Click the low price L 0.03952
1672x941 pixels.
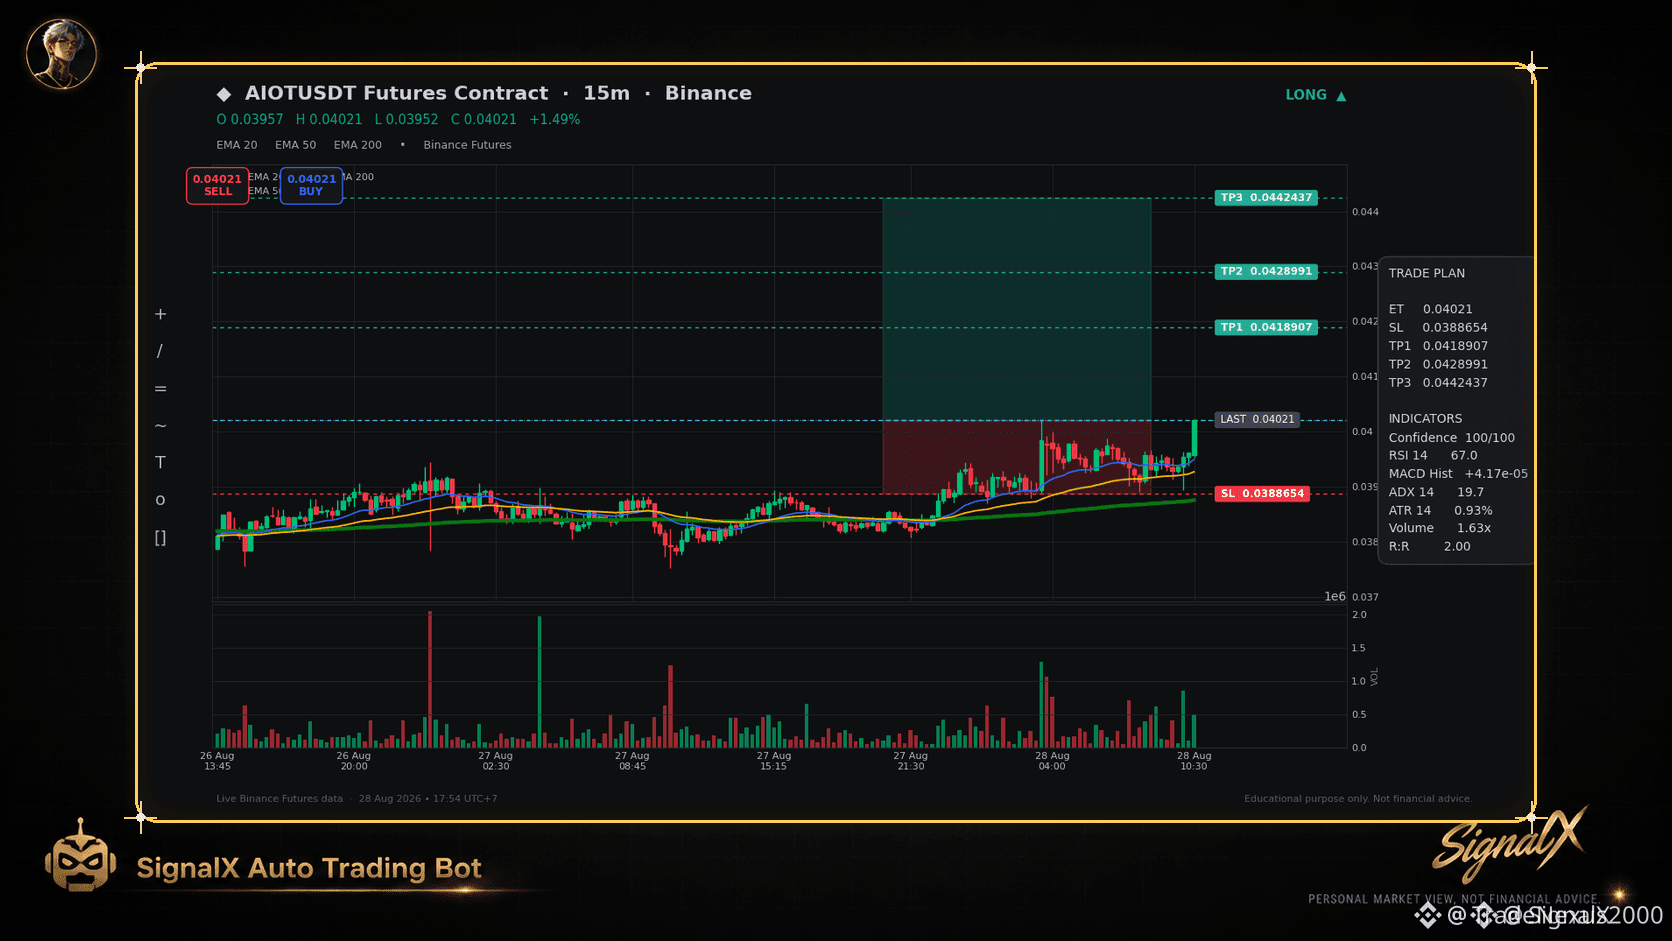point(407,120)
